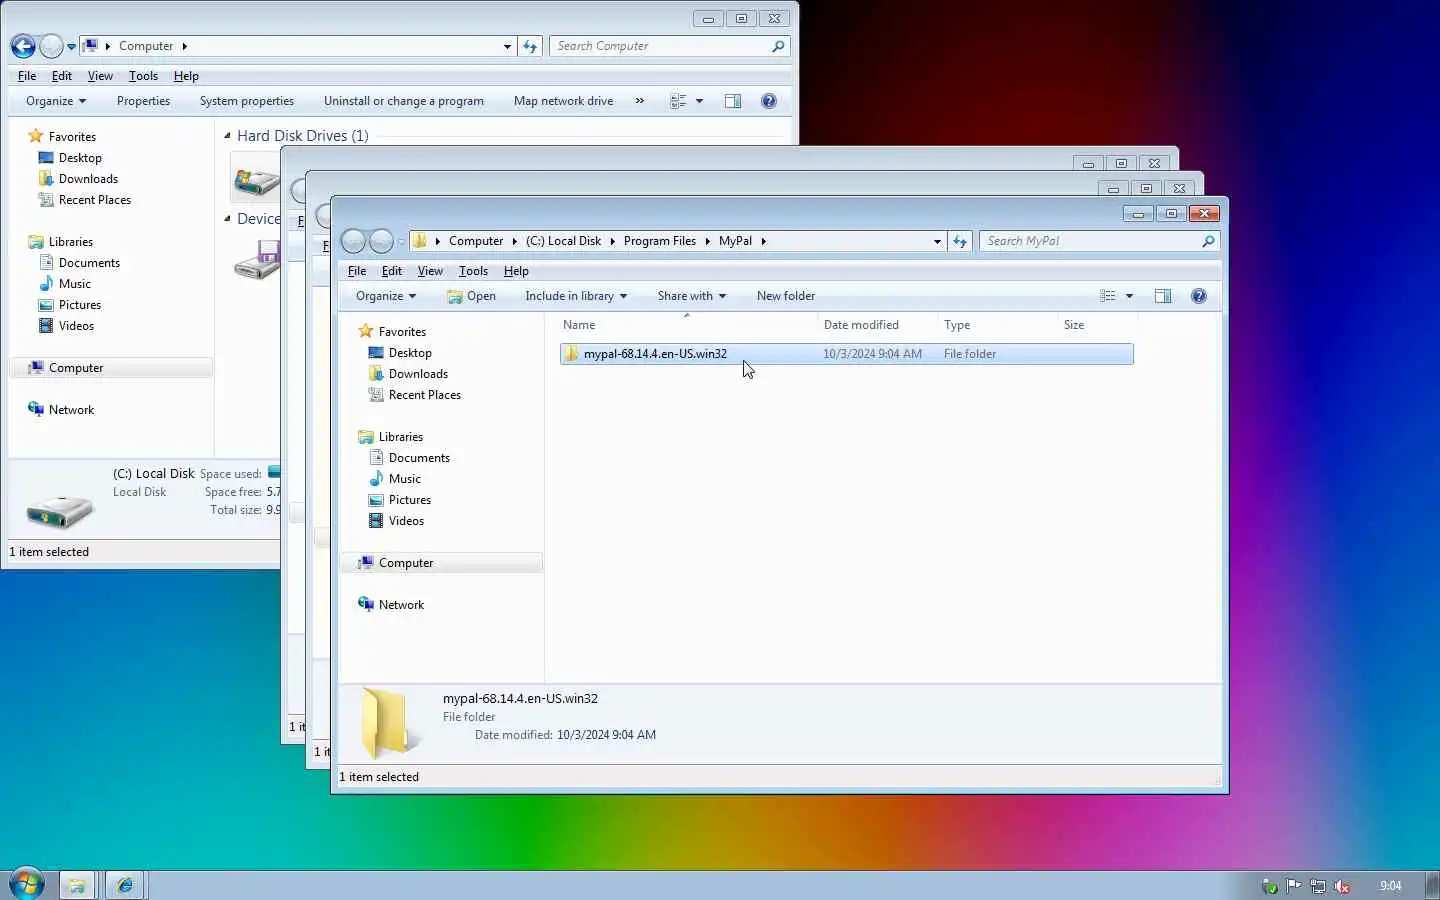1440x900 pixels.
Task: Toggle the preview pane in MyPal window
Action: [x=1163, y=296]
